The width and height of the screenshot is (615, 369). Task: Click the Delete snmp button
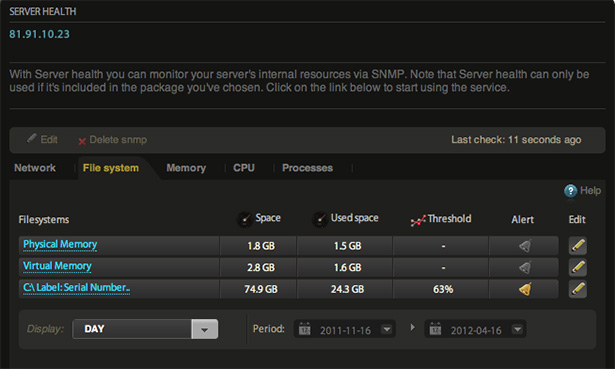tap(113, 140)
